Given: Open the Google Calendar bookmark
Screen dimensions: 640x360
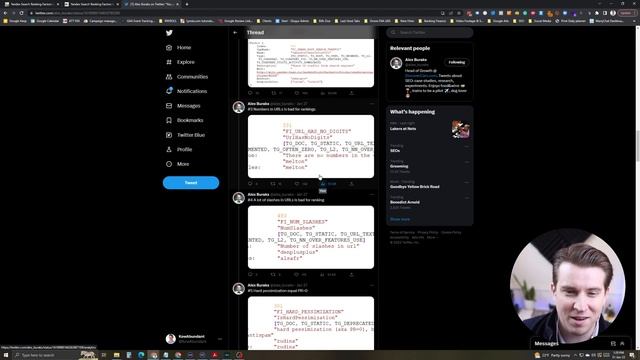Looking at the screenshot, I should click(x=45, y=21).
